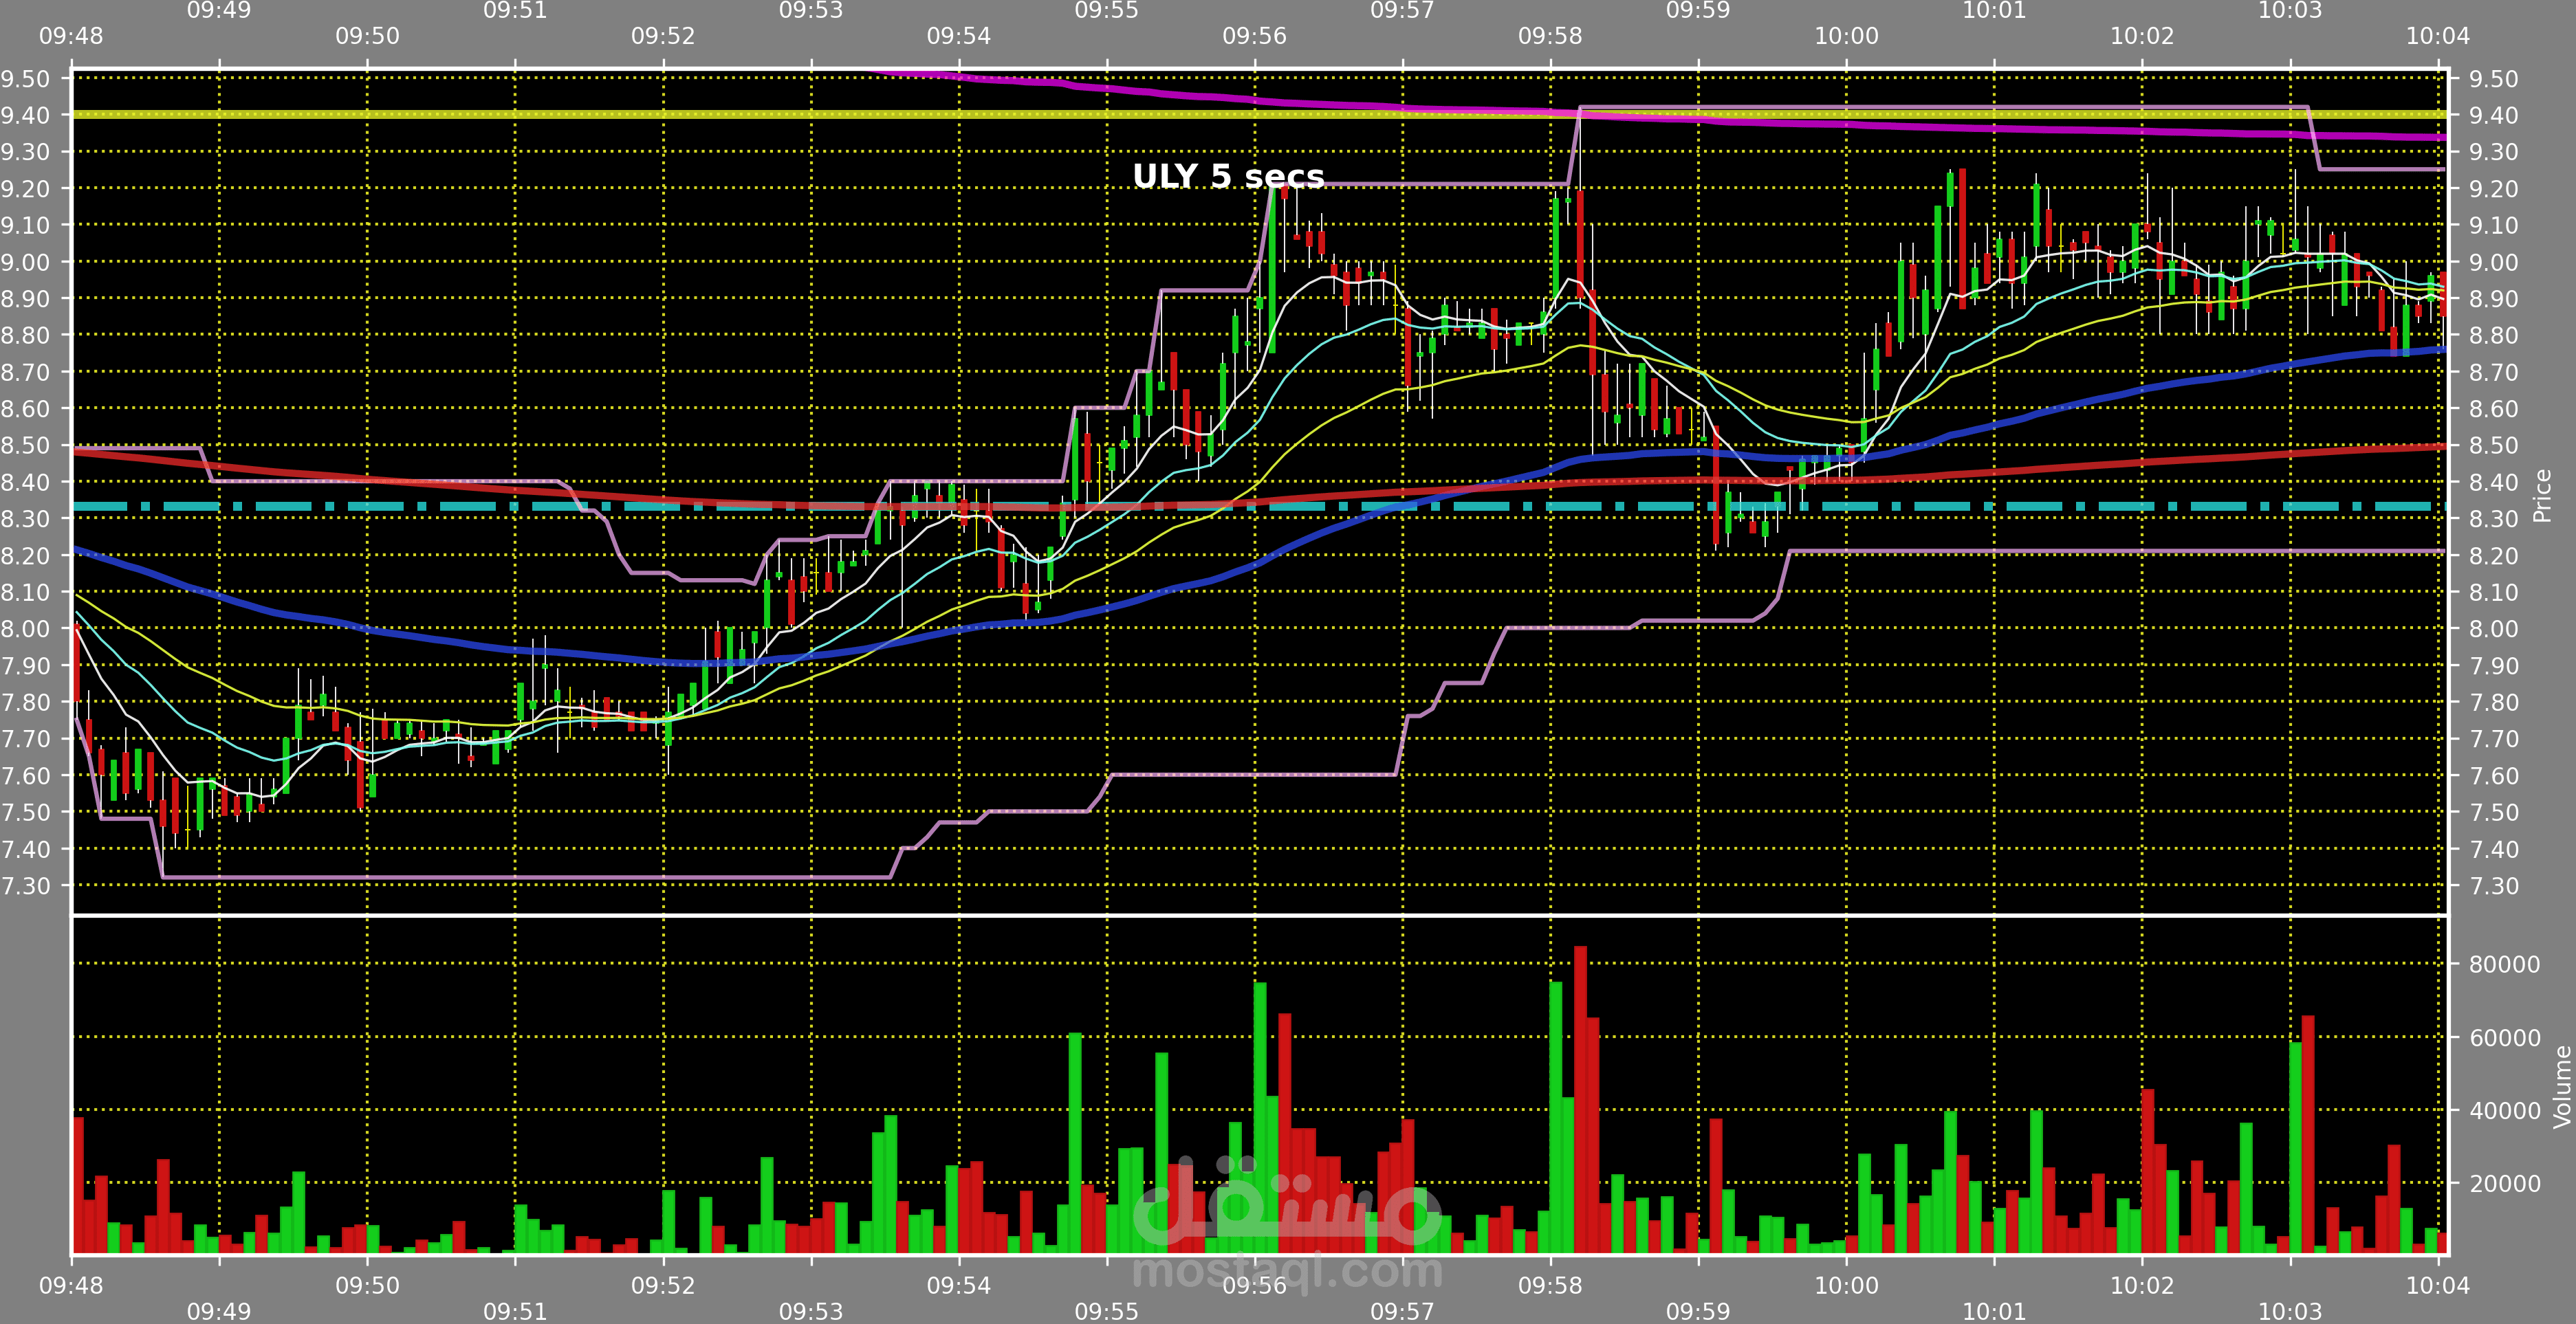The height and width of the screenshot is (1324, 2576).
Task: Click the 9.50 price label on left axis
Action: (25, 79)
